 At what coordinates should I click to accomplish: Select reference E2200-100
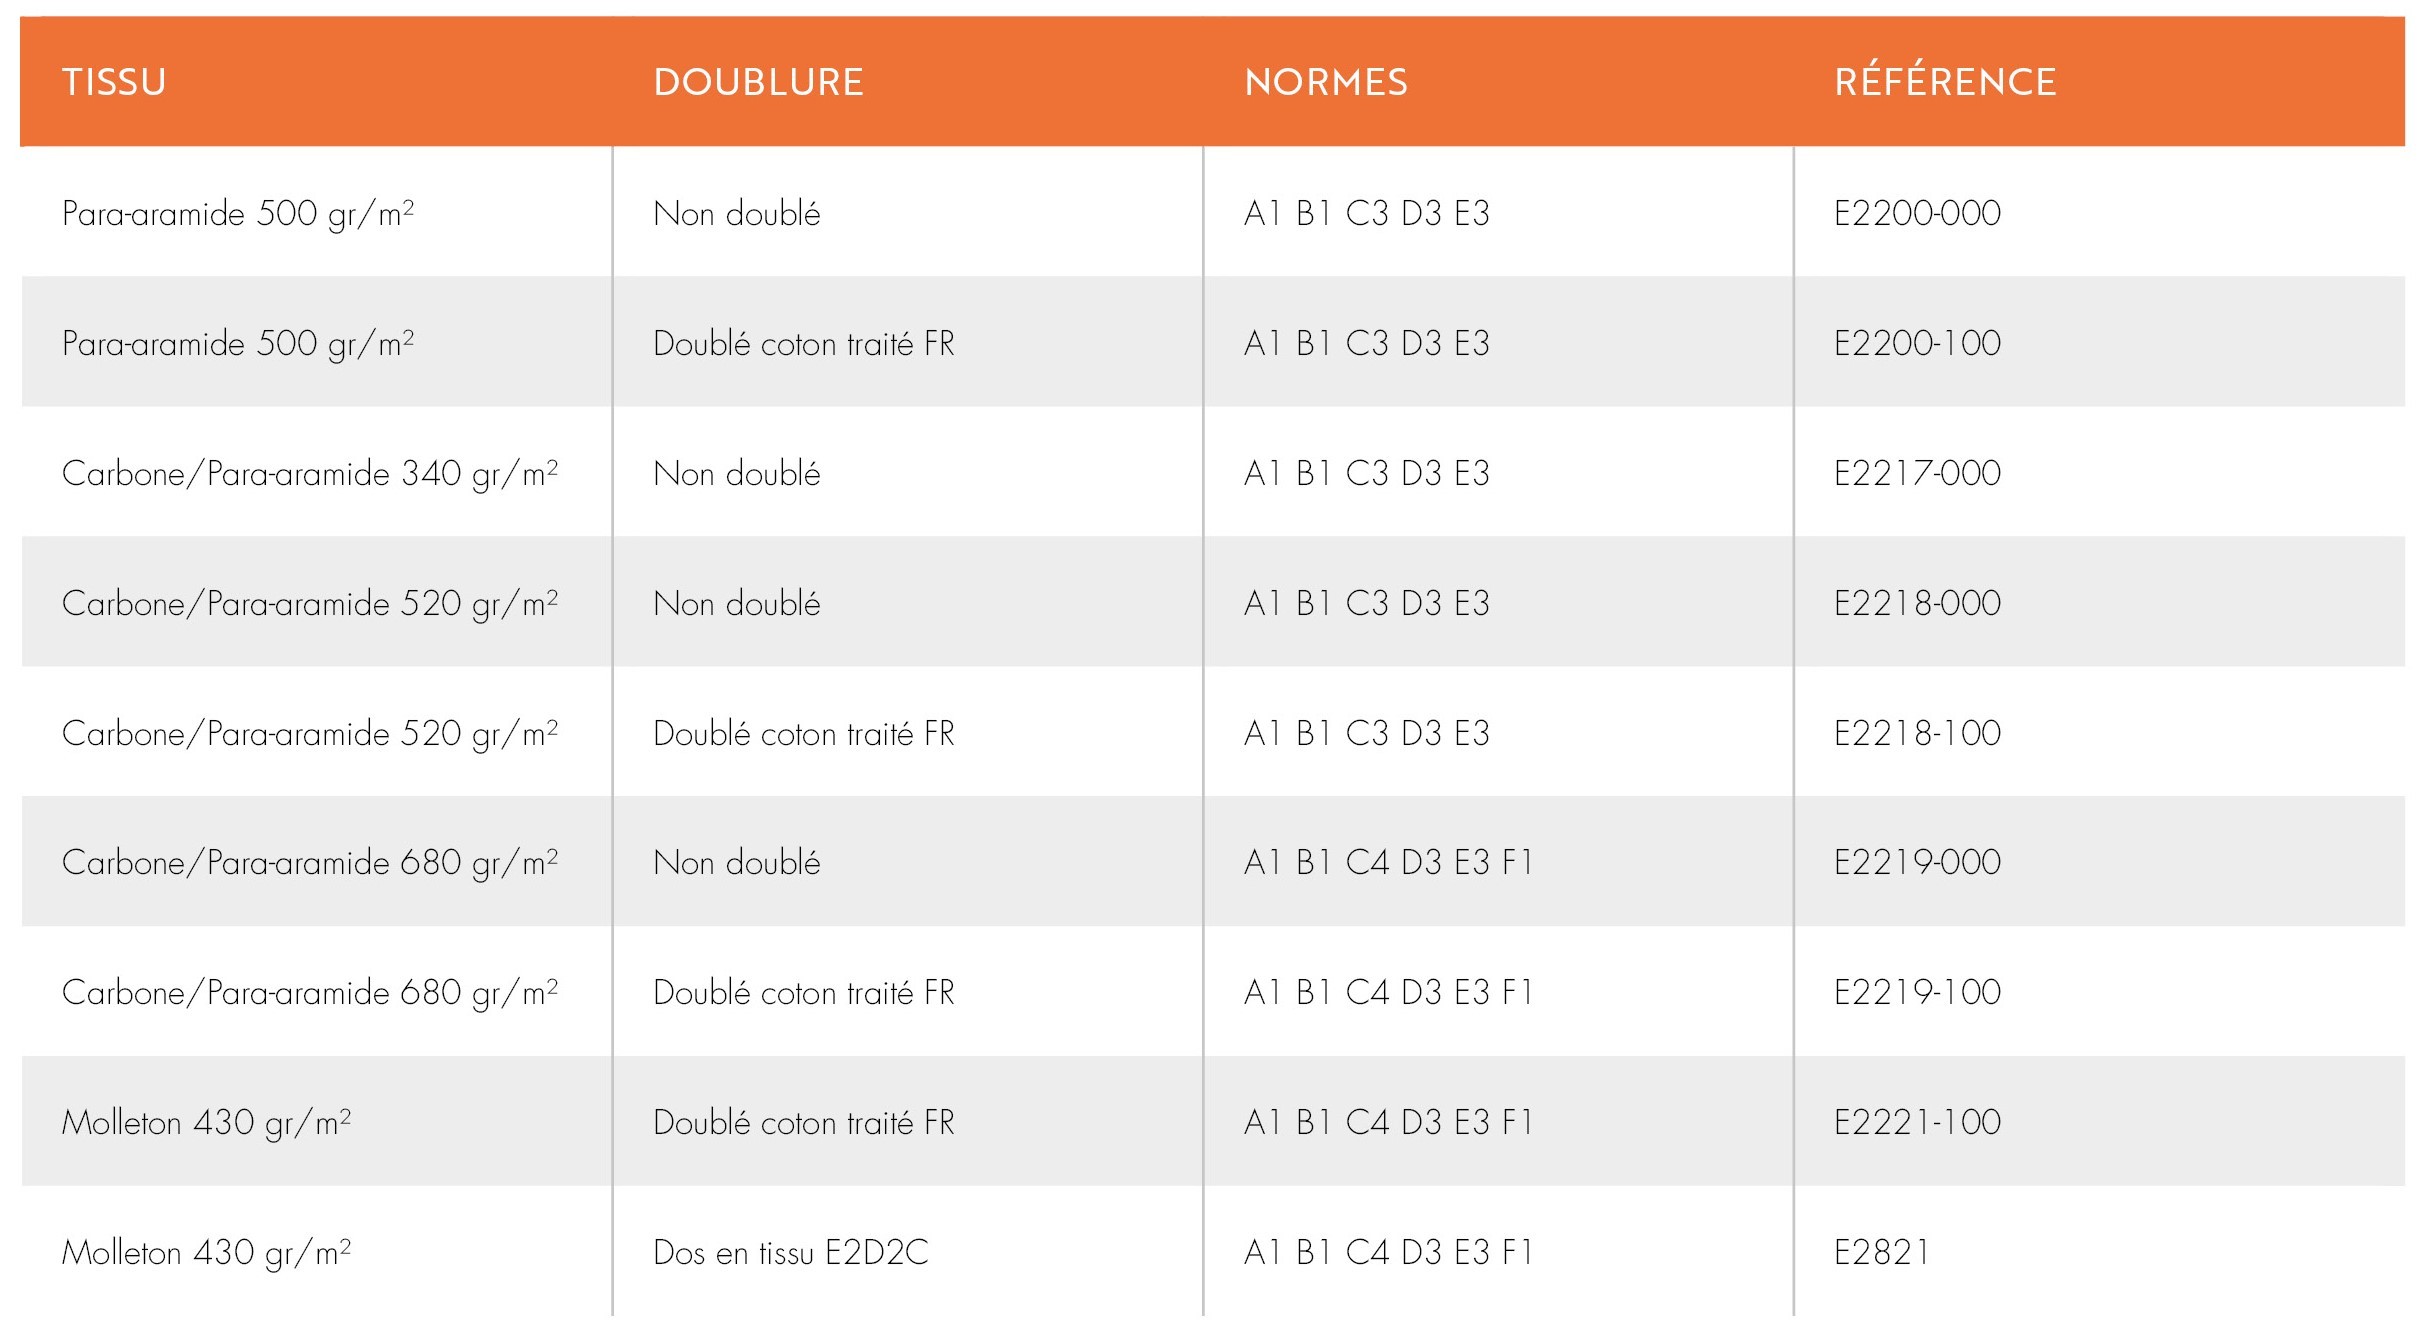[x=1917, y=343]
